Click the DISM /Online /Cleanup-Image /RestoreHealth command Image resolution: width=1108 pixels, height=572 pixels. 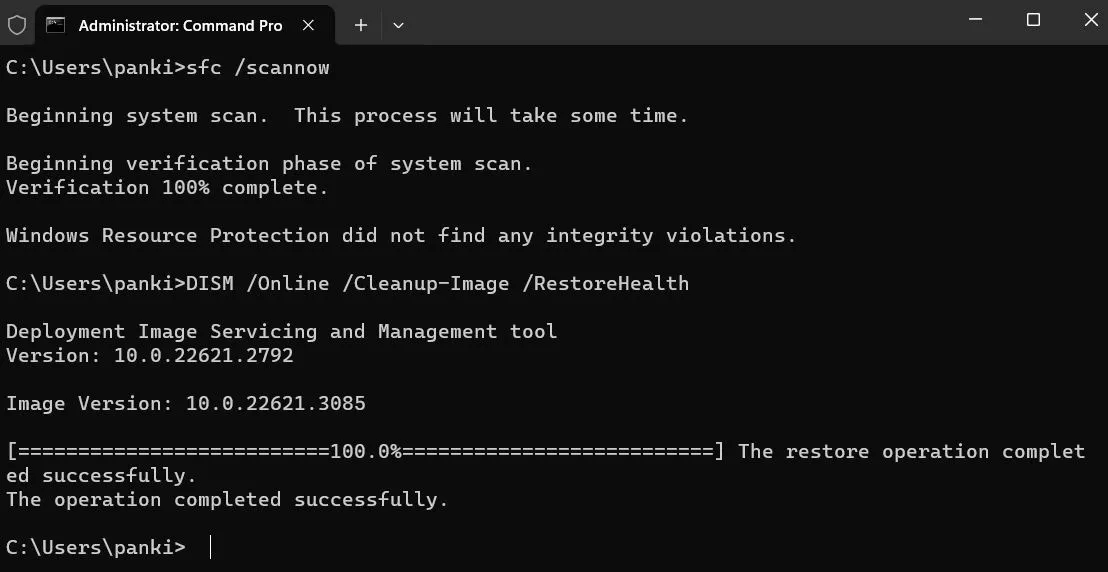pyautogui.click(x=437, y=283)
